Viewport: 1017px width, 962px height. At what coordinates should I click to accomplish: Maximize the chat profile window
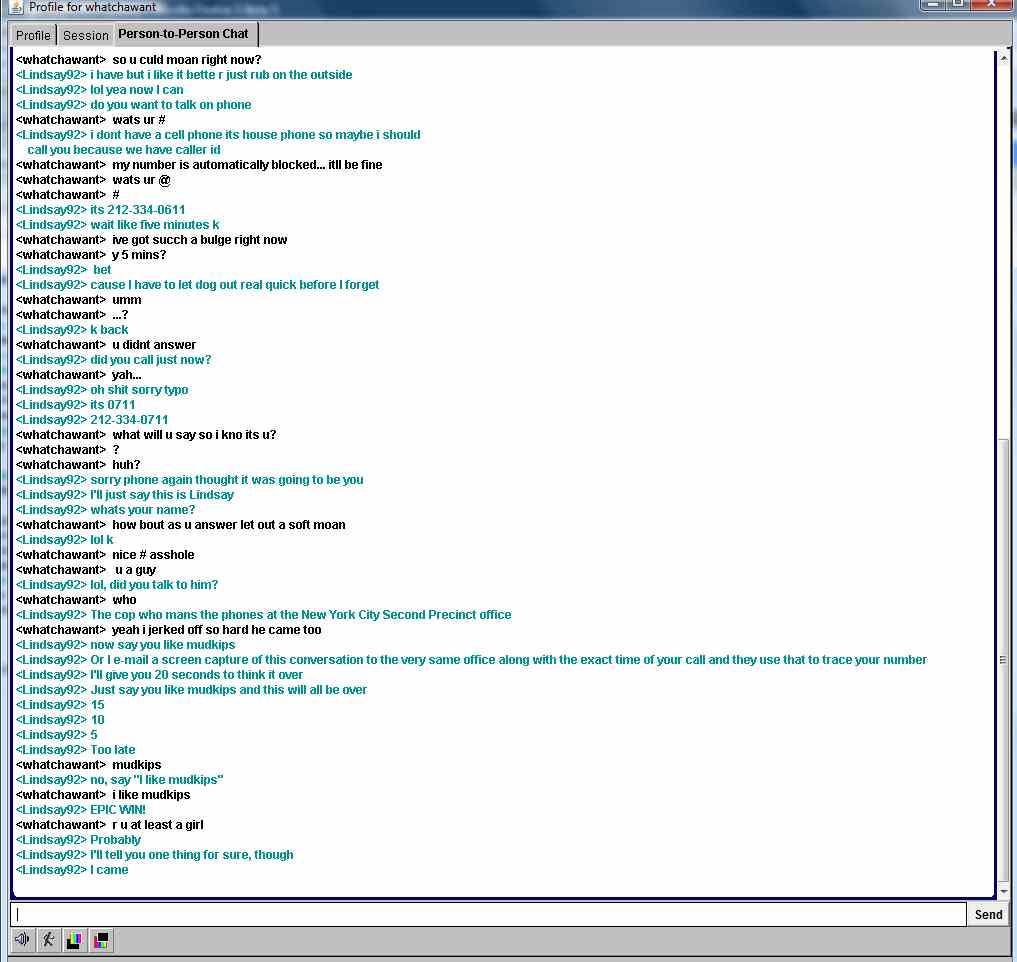(957, 5)
